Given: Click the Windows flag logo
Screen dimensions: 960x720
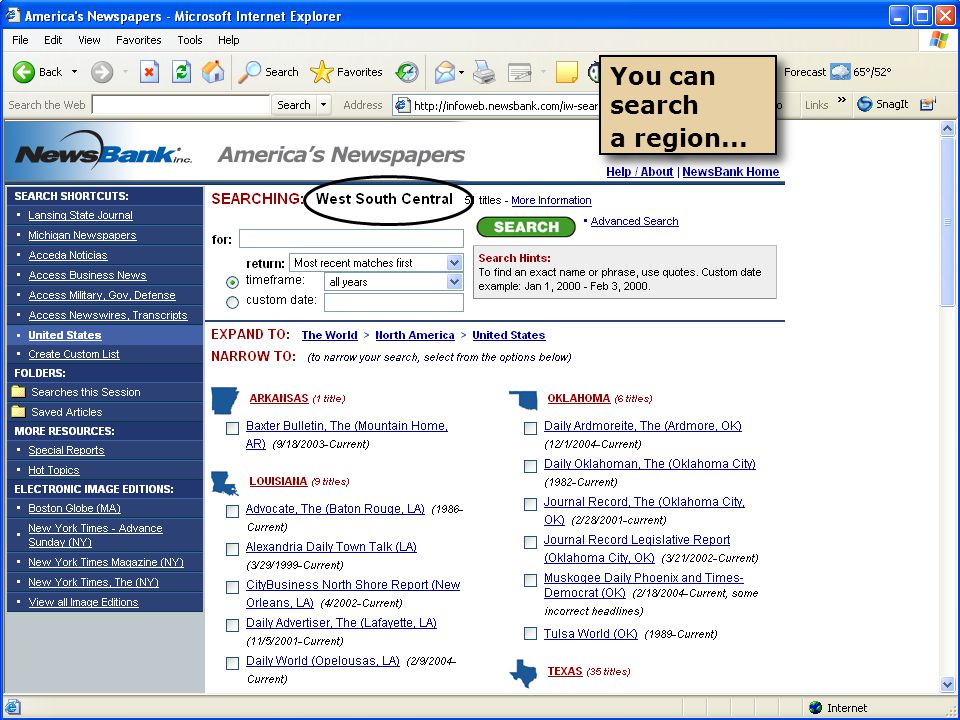Looking at the screenshot, I should [938, 40].
